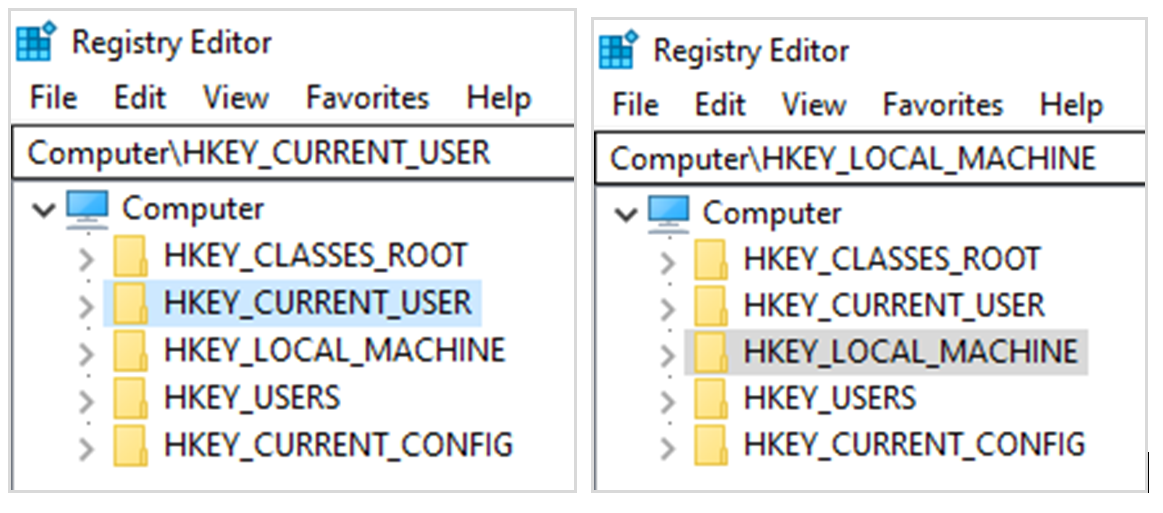
Task: Click the Registry Editor app icon in left window
Action: (x=36, y=44)
